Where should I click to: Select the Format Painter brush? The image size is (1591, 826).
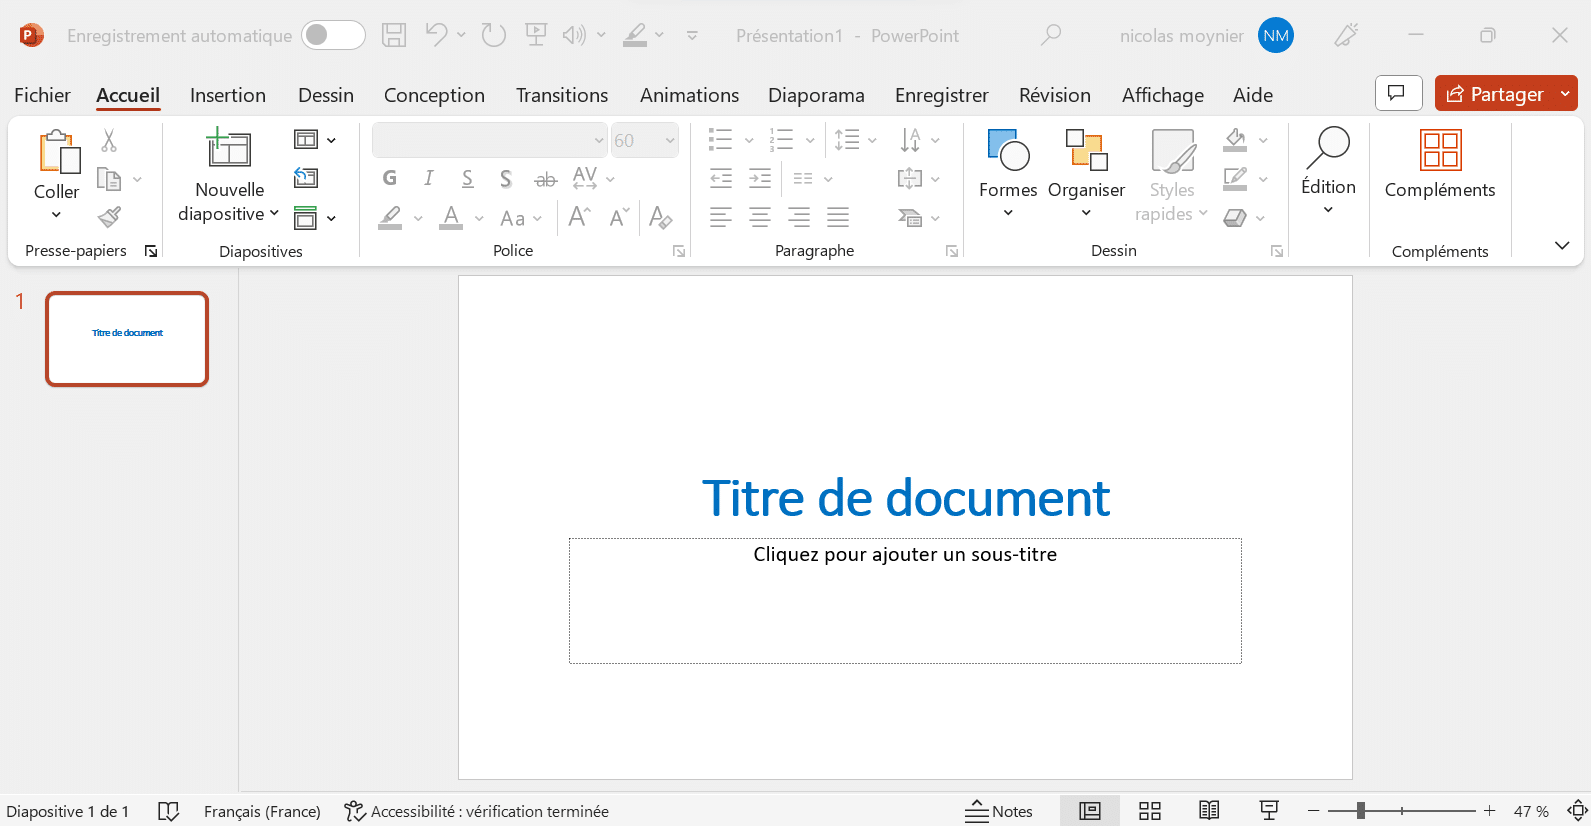(109, 217)
